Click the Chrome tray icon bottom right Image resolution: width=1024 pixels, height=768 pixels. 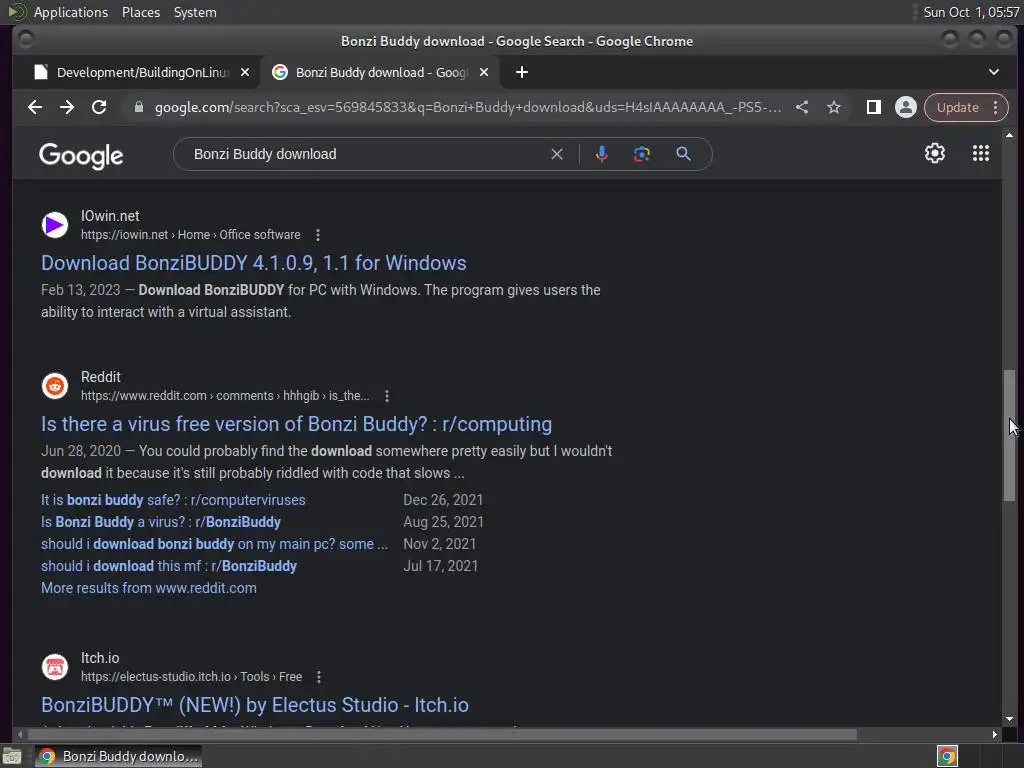click(948, 757)
